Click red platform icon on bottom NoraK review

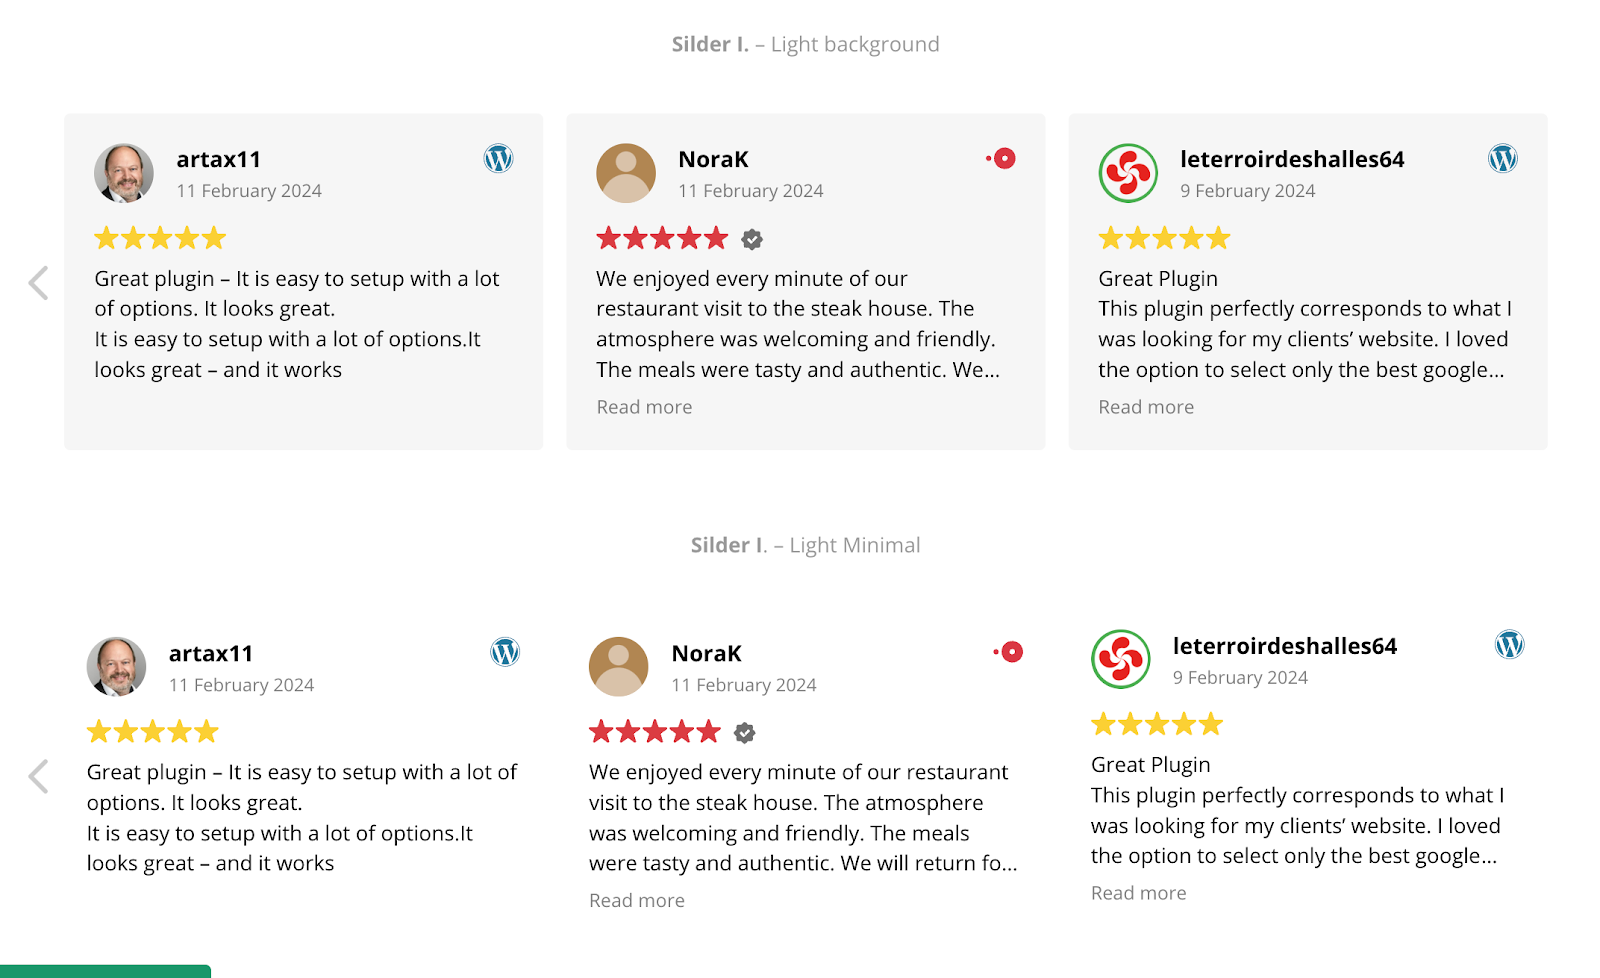click(1010, 652)
